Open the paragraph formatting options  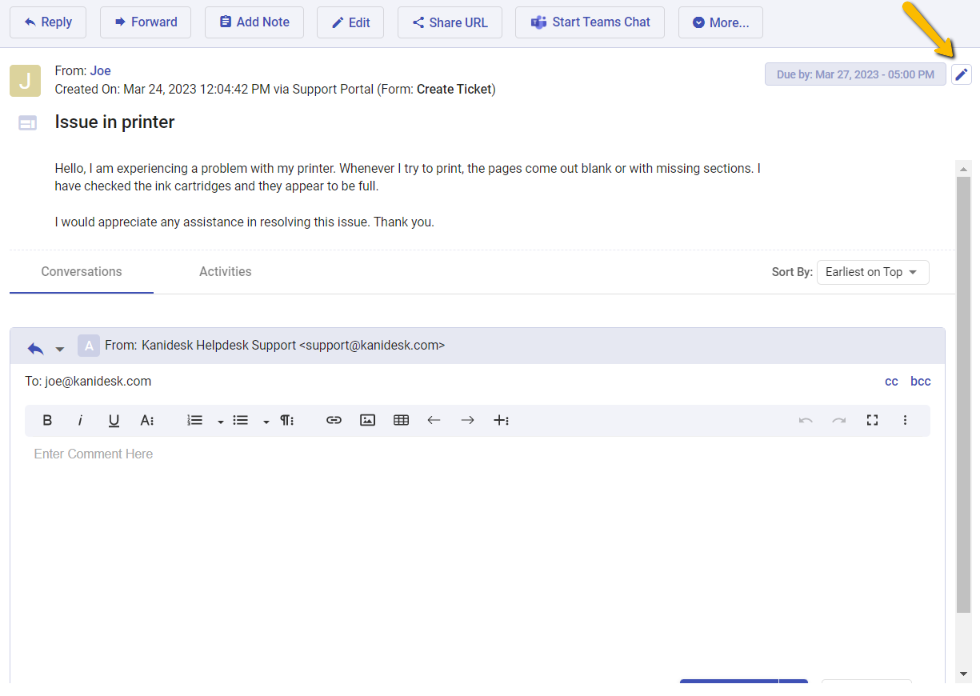point(287,420)
